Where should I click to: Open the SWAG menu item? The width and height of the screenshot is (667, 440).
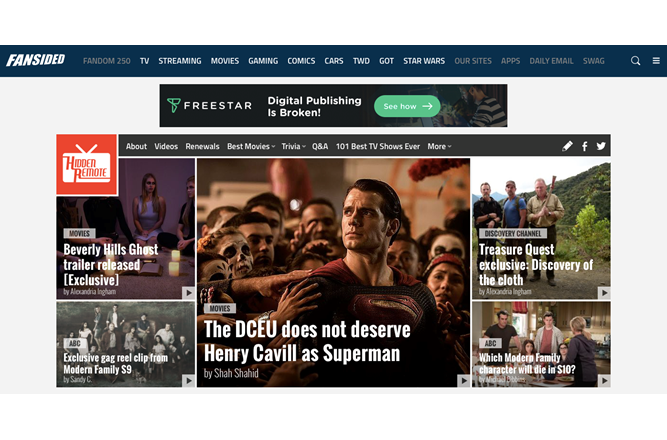[594, 61]
